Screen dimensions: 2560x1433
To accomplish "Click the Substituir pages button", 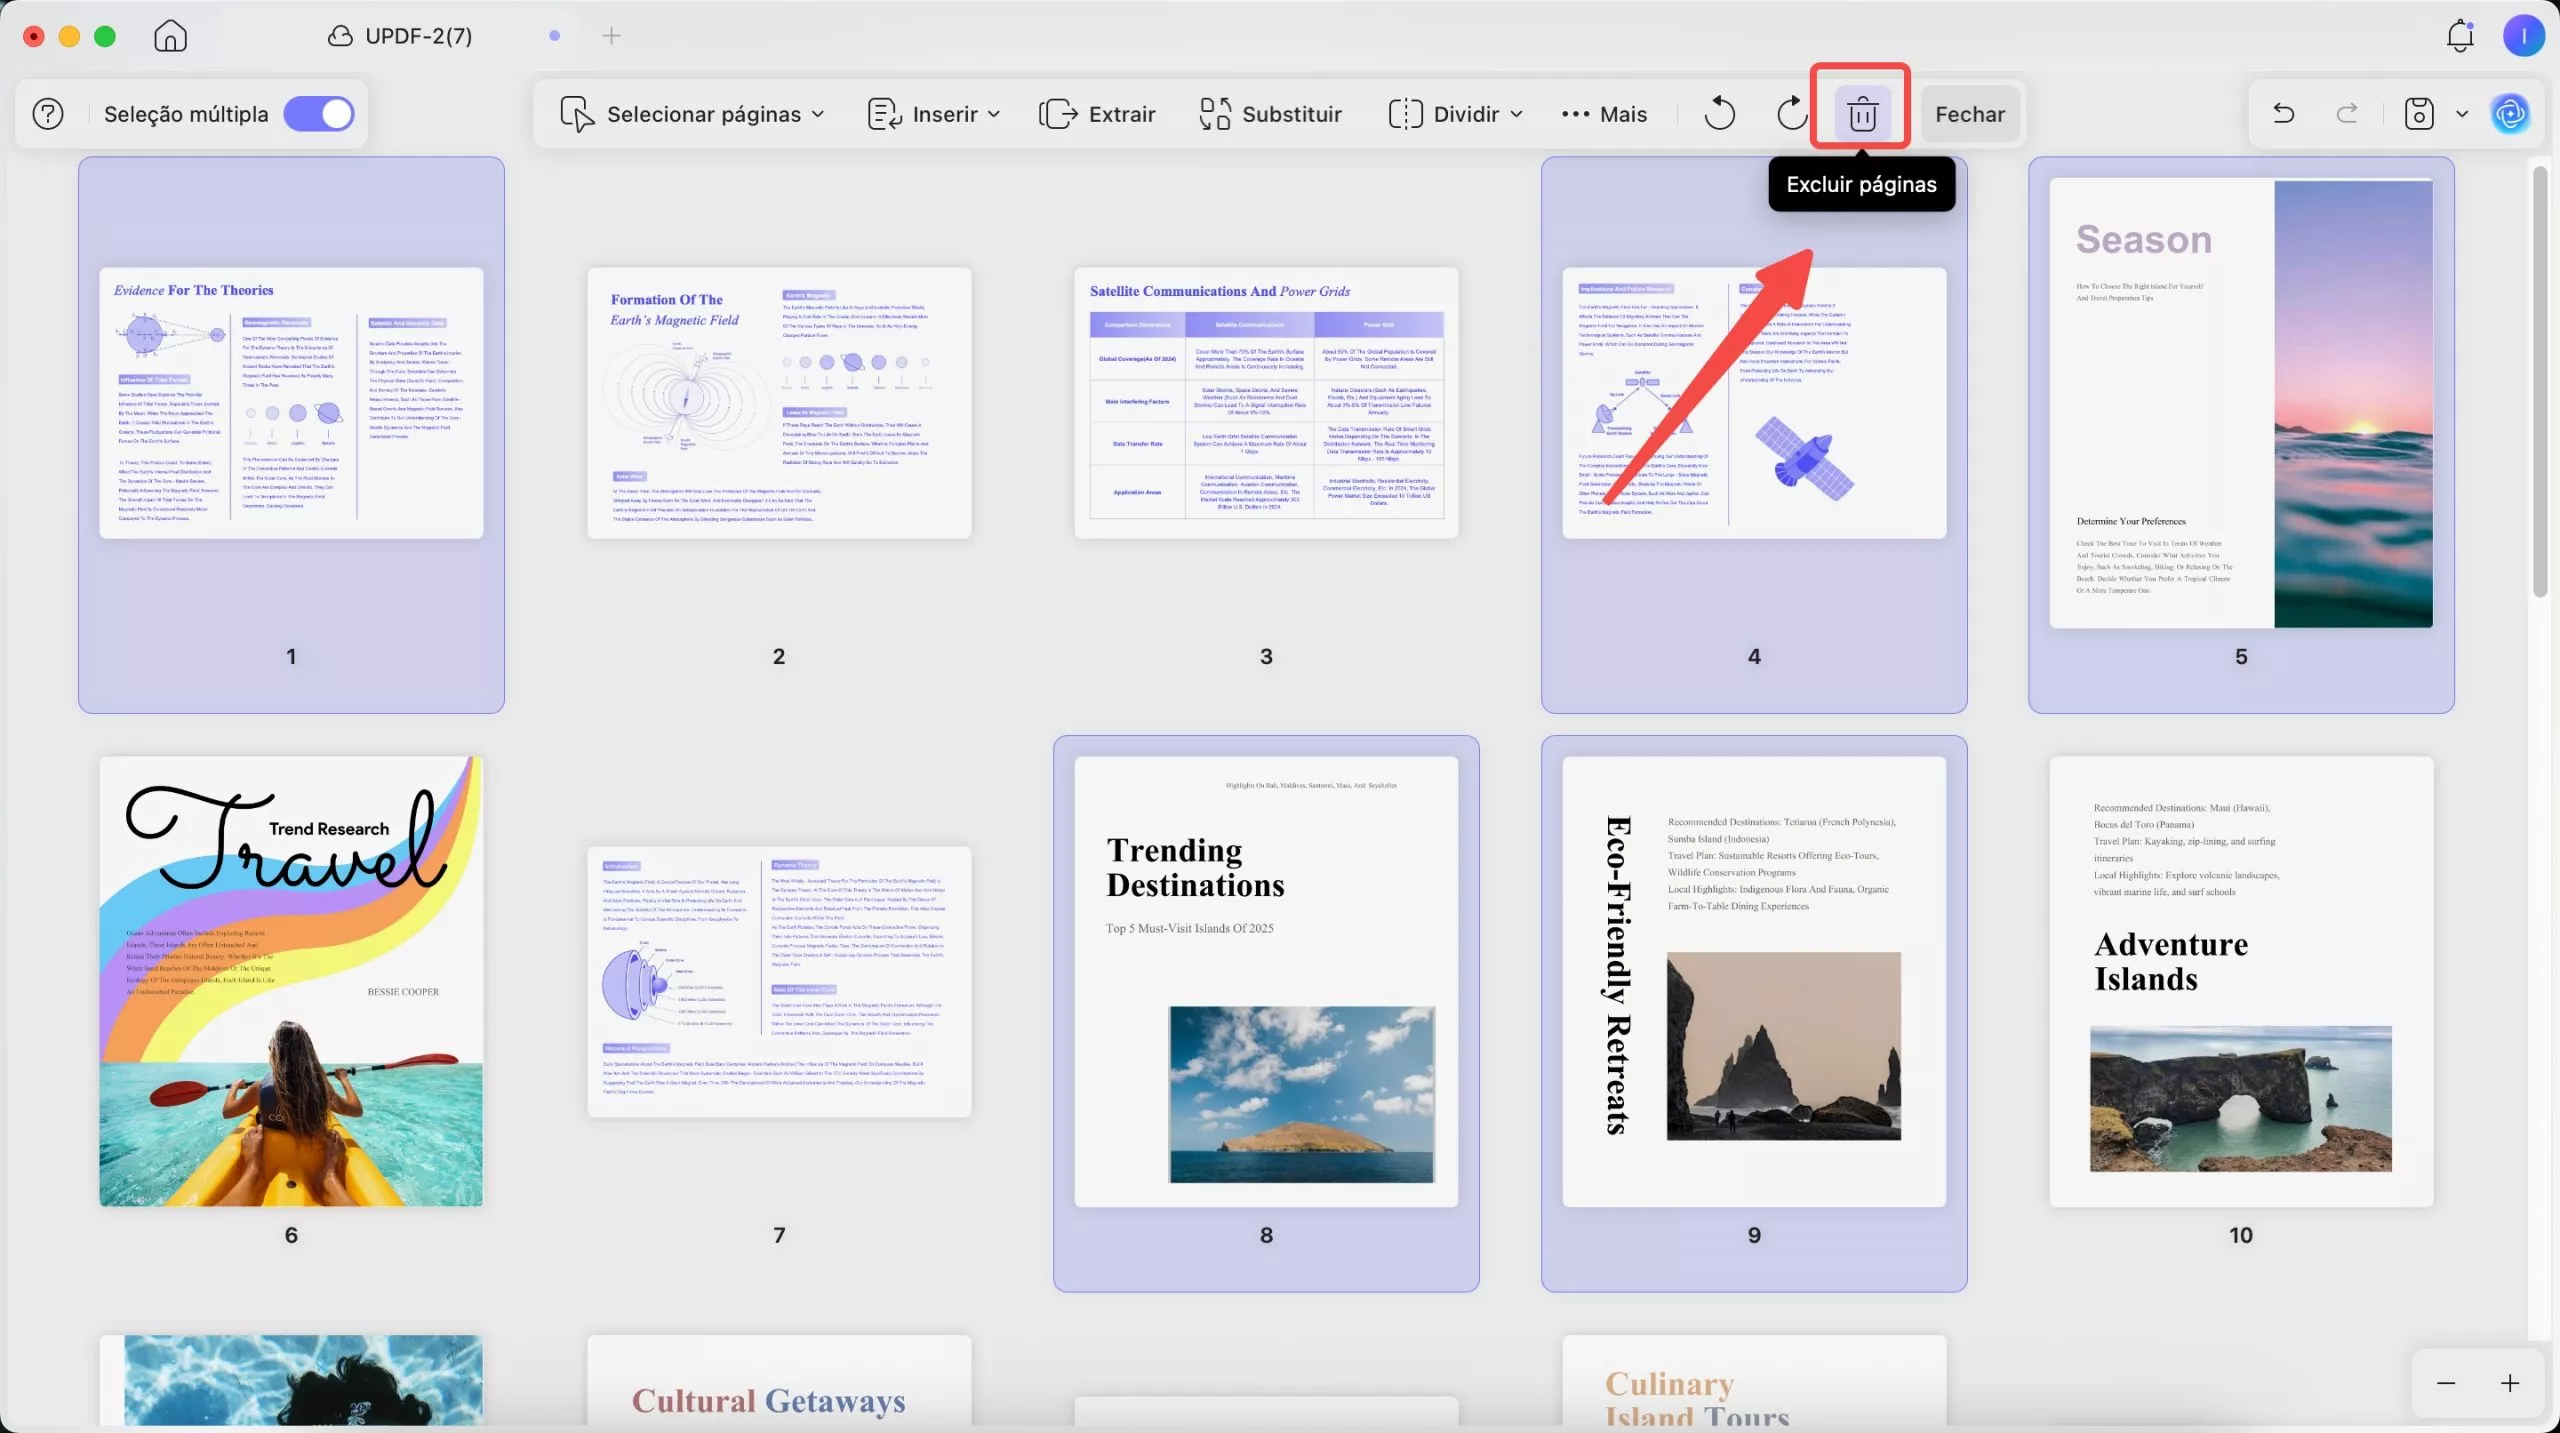I will pos(1271,114).
